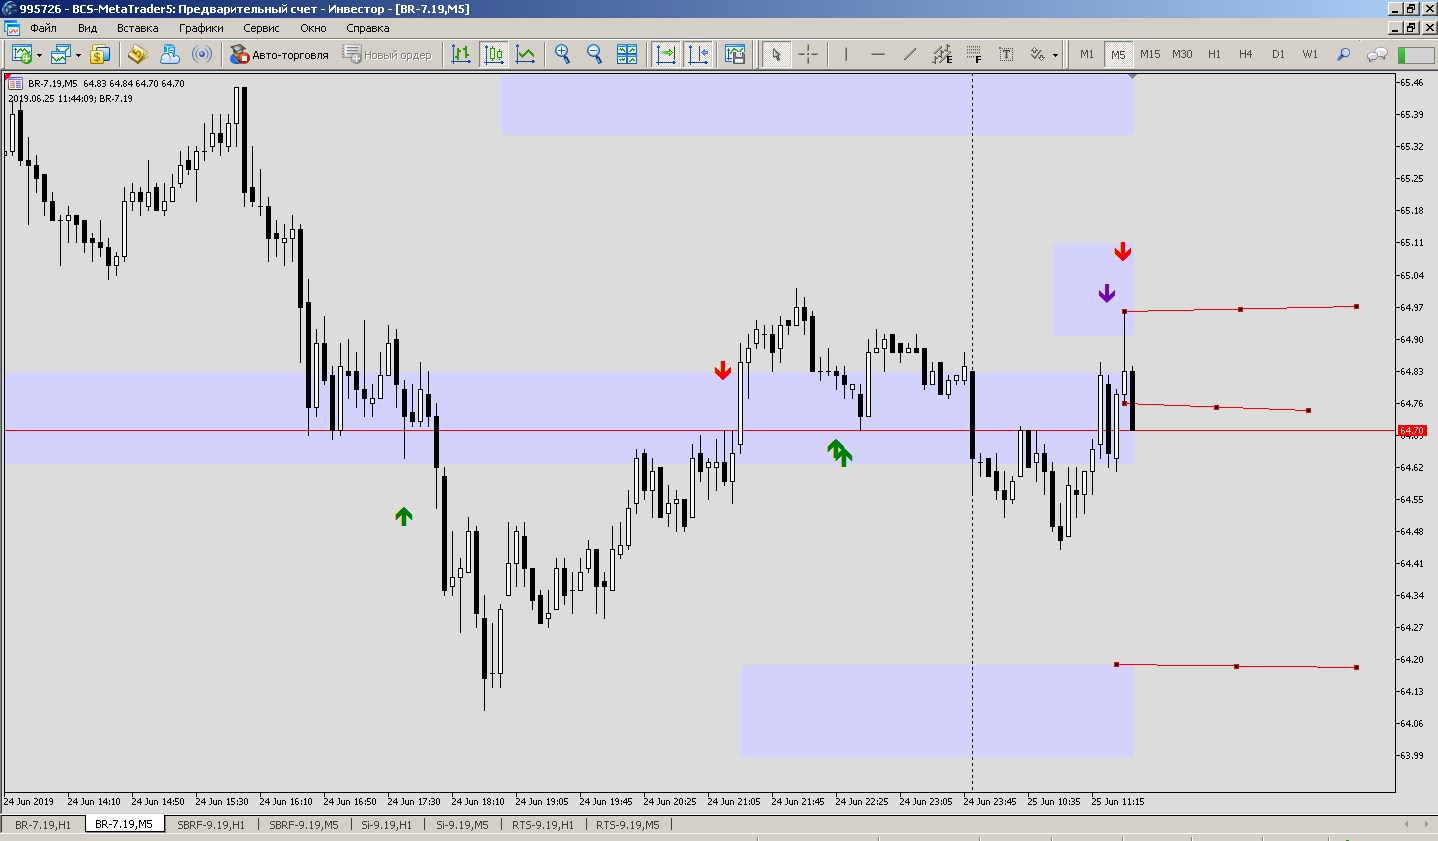Open the Справка menu
This screenshot has height=841, width=1438.
click(367, 28)
